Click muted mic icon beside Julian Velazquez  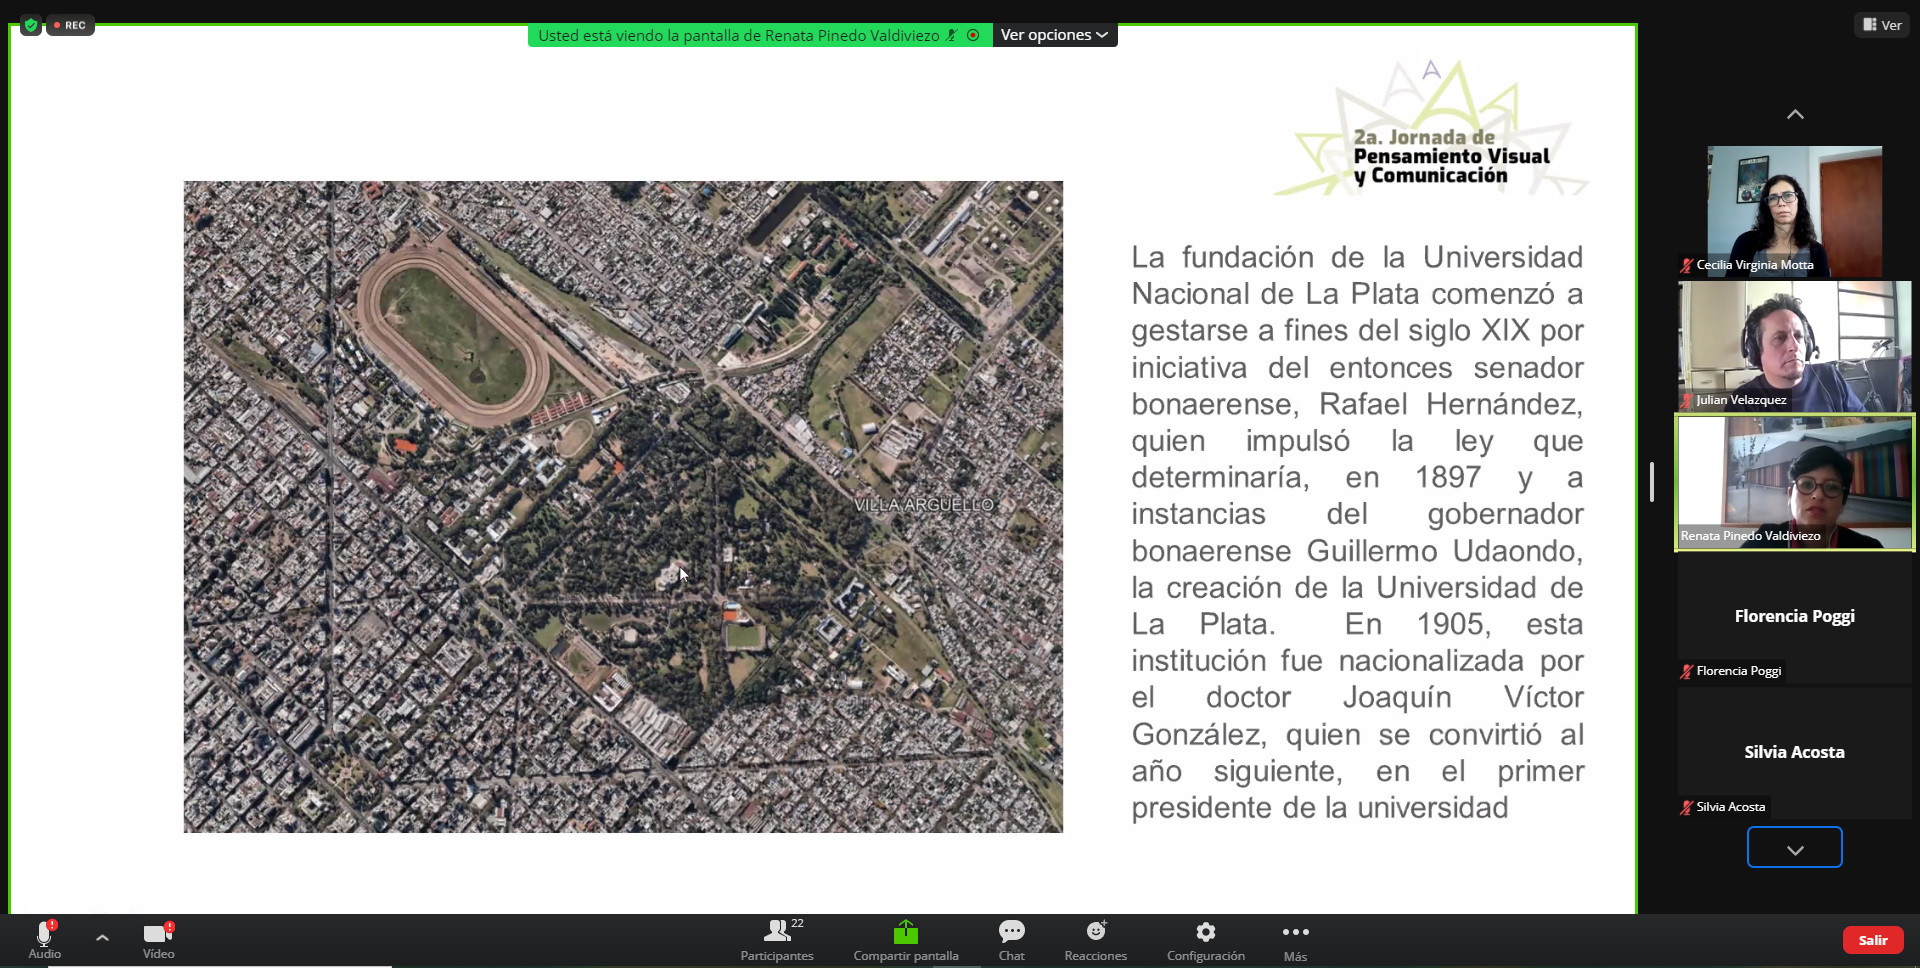(x=1687, y=400)
